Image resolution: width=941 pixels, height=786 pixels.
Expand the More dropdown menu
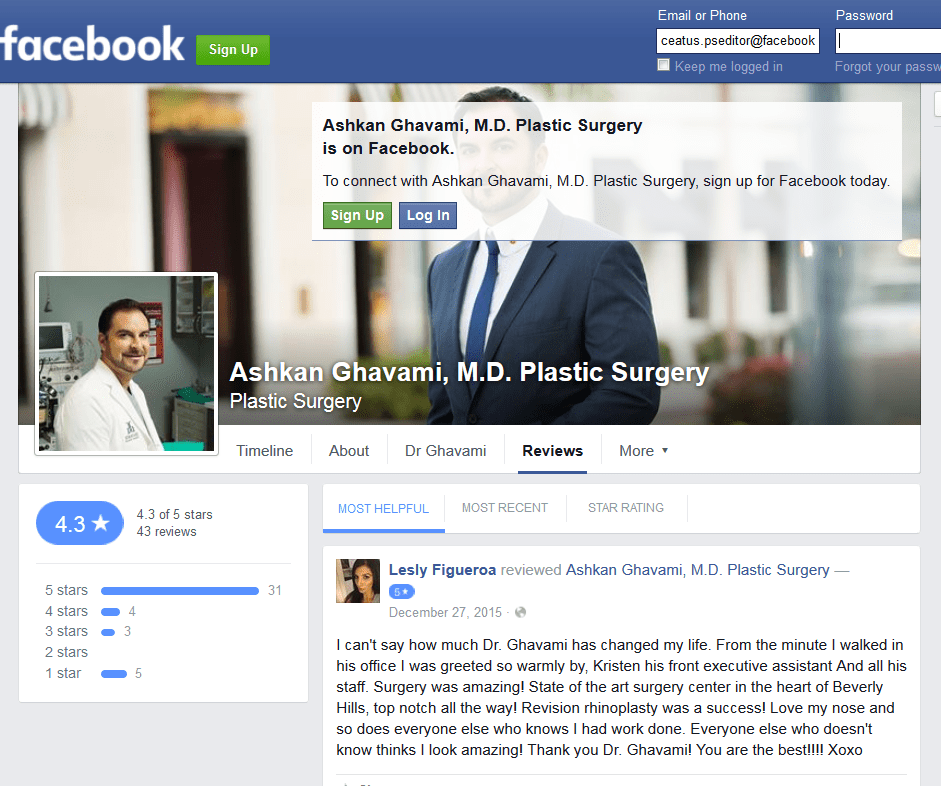click(x=643, y=451)
